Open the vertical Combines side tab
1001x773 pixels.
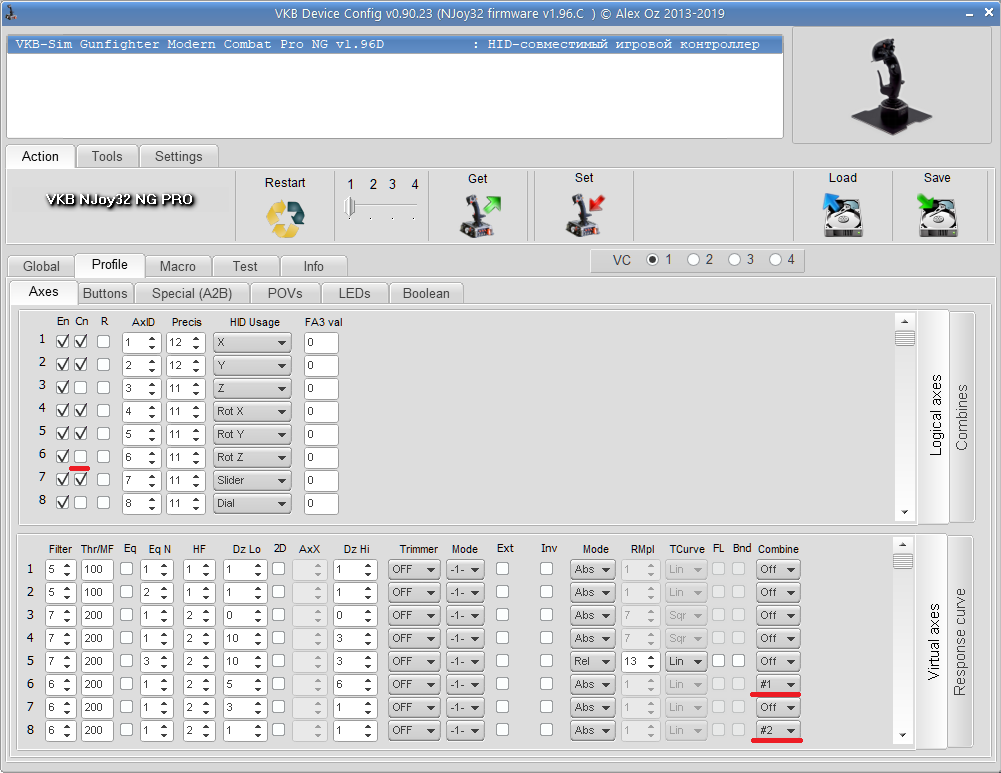point(961,417)
